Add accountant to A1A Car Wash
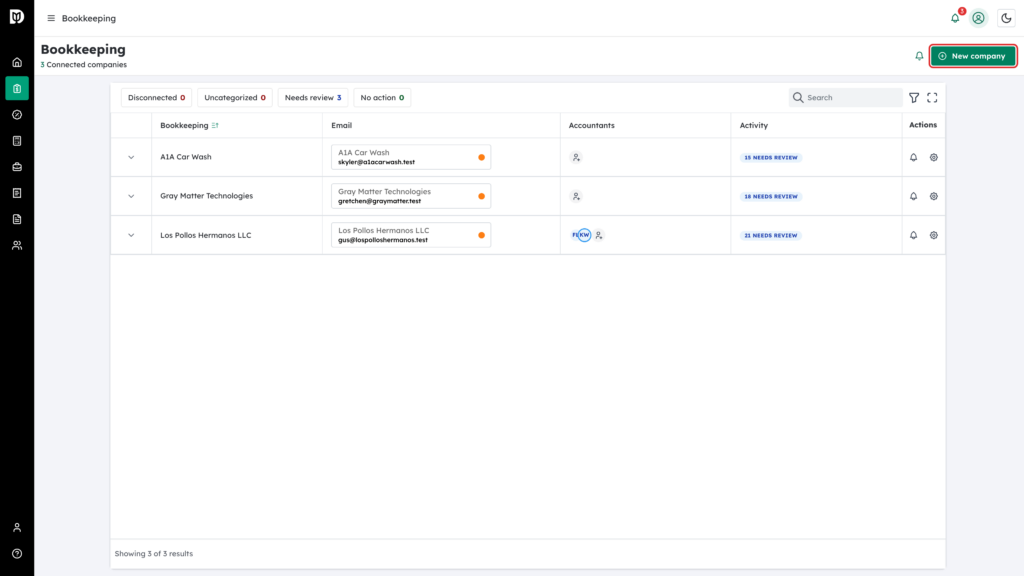1024x576 pixels. pyautogui.click(x=576, y=157)
